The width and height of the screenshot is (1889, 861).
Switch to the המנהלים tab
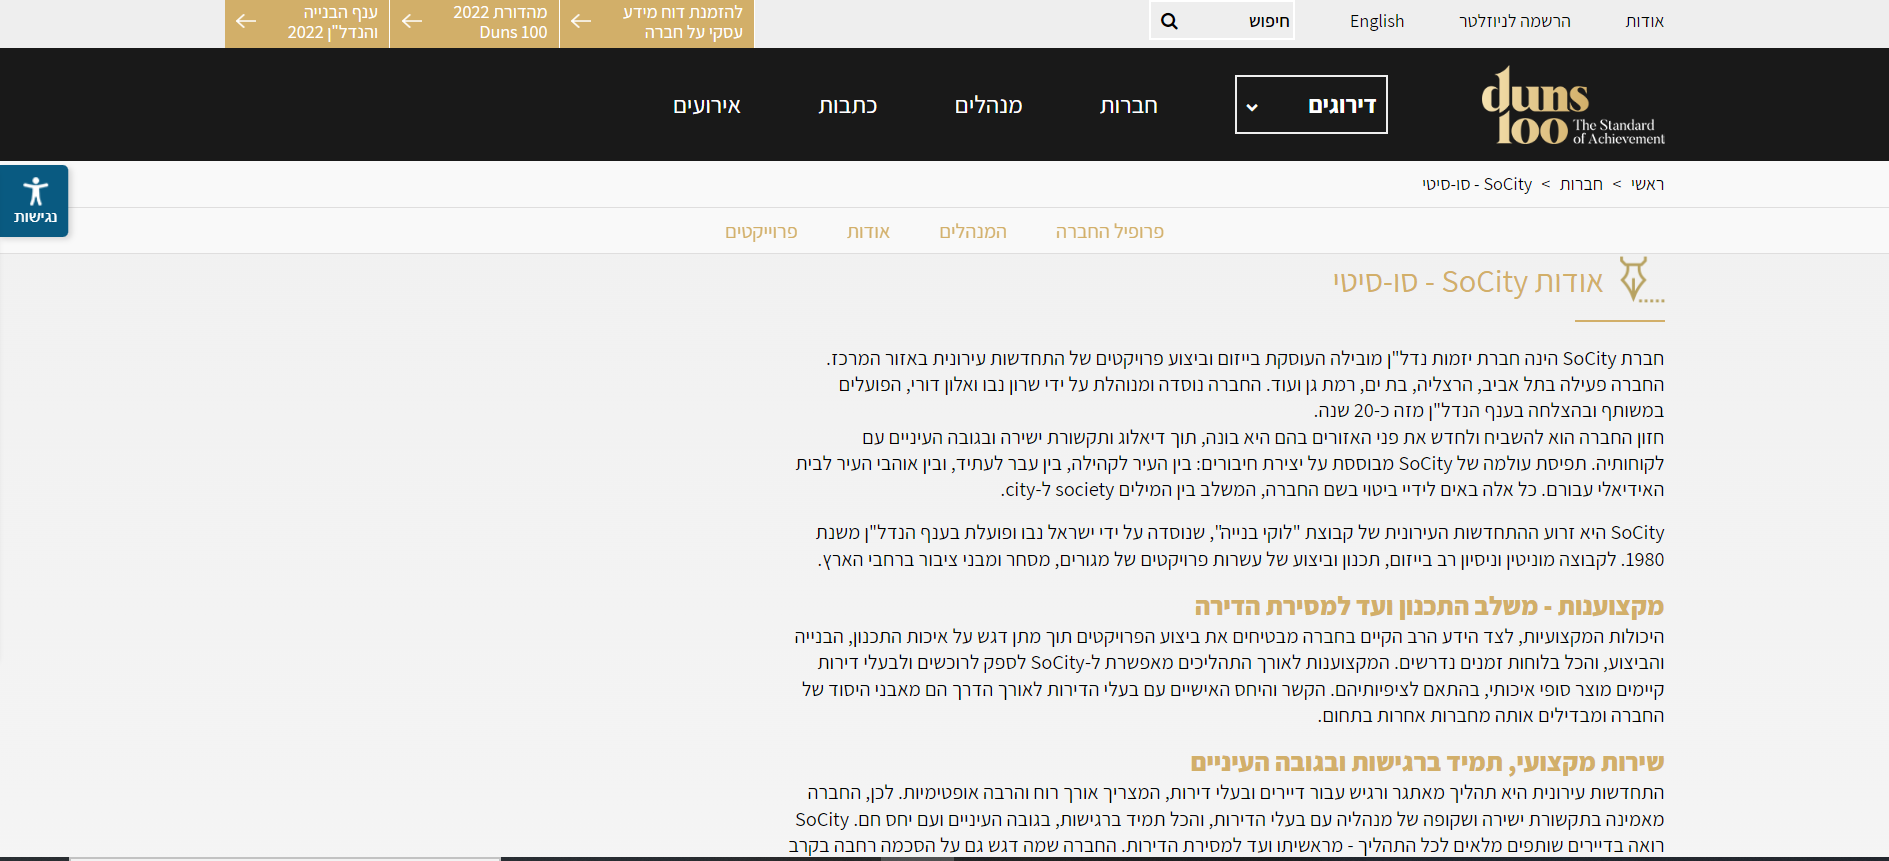[972, 231]
